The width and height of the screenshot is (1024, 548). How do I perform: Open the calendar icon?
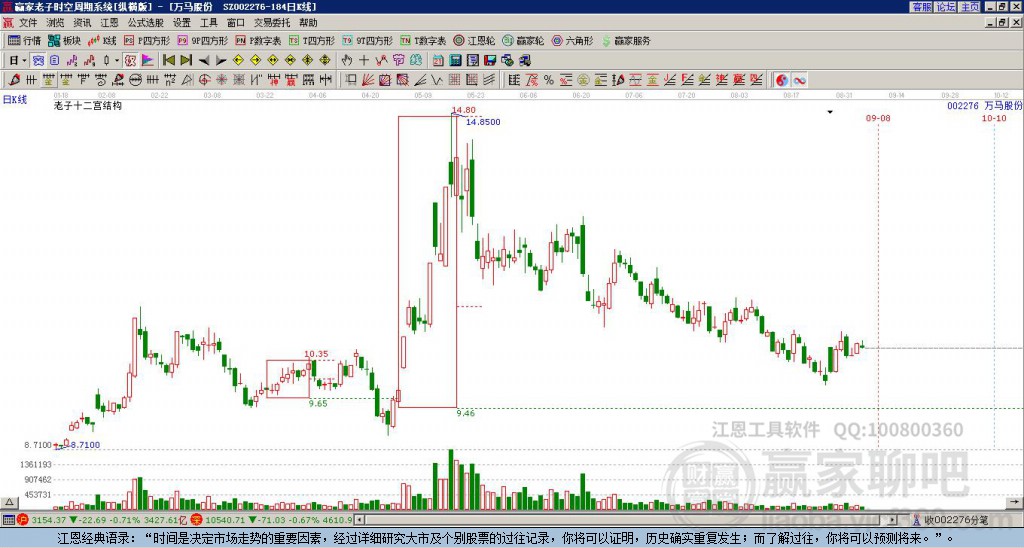[x=438, y=61]
